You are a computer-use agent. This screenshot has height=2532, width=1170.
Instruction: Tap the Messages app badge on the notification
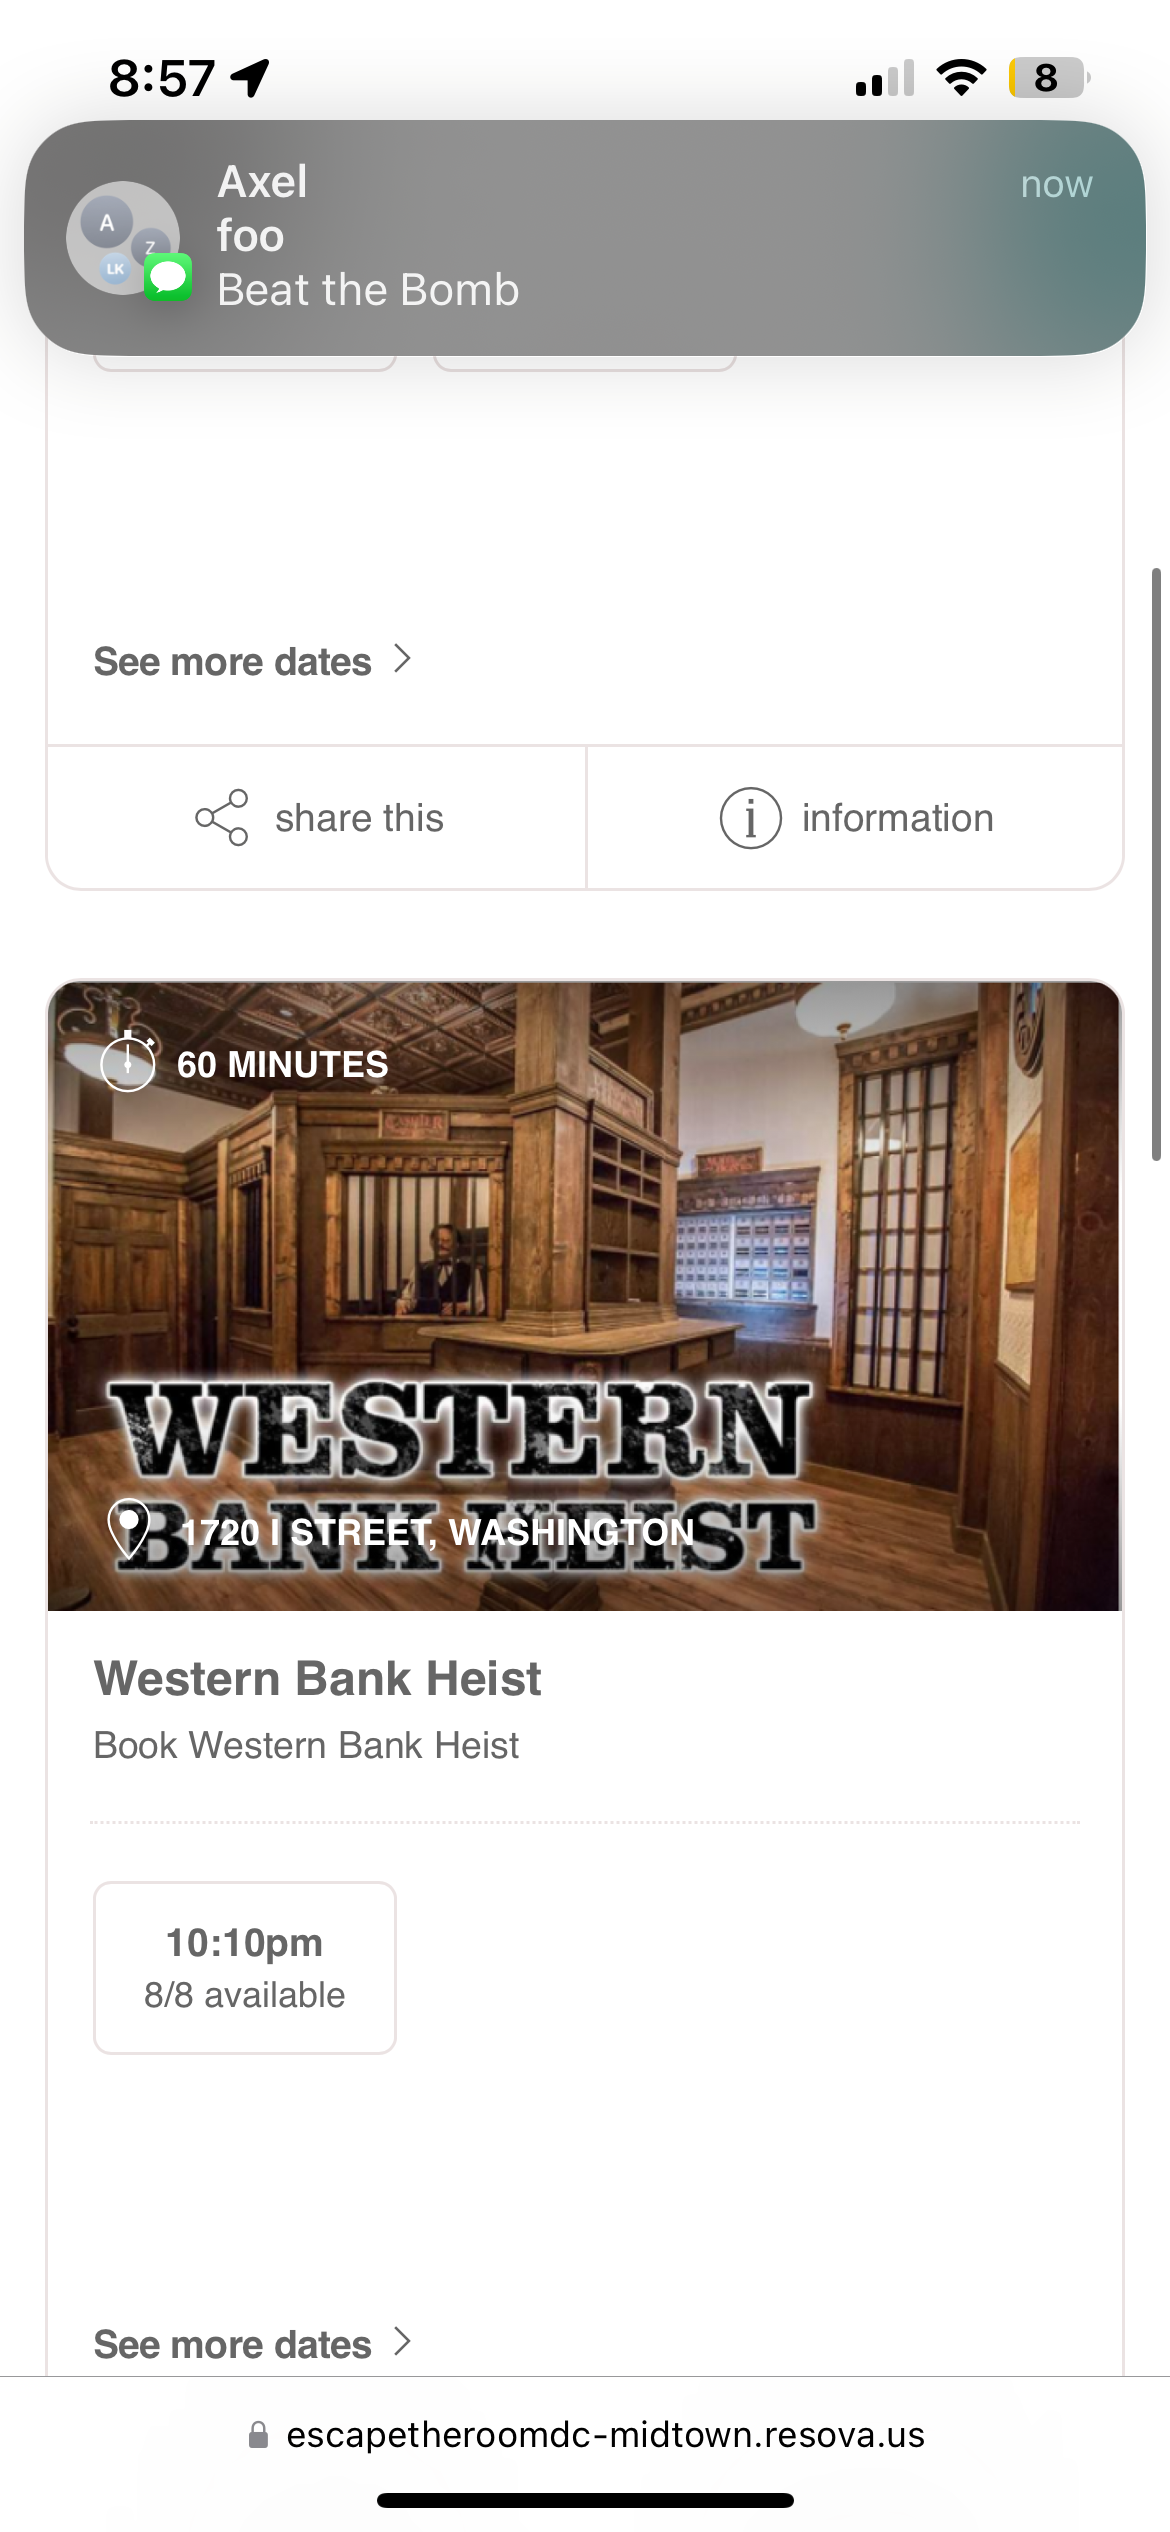click(168, 277)
